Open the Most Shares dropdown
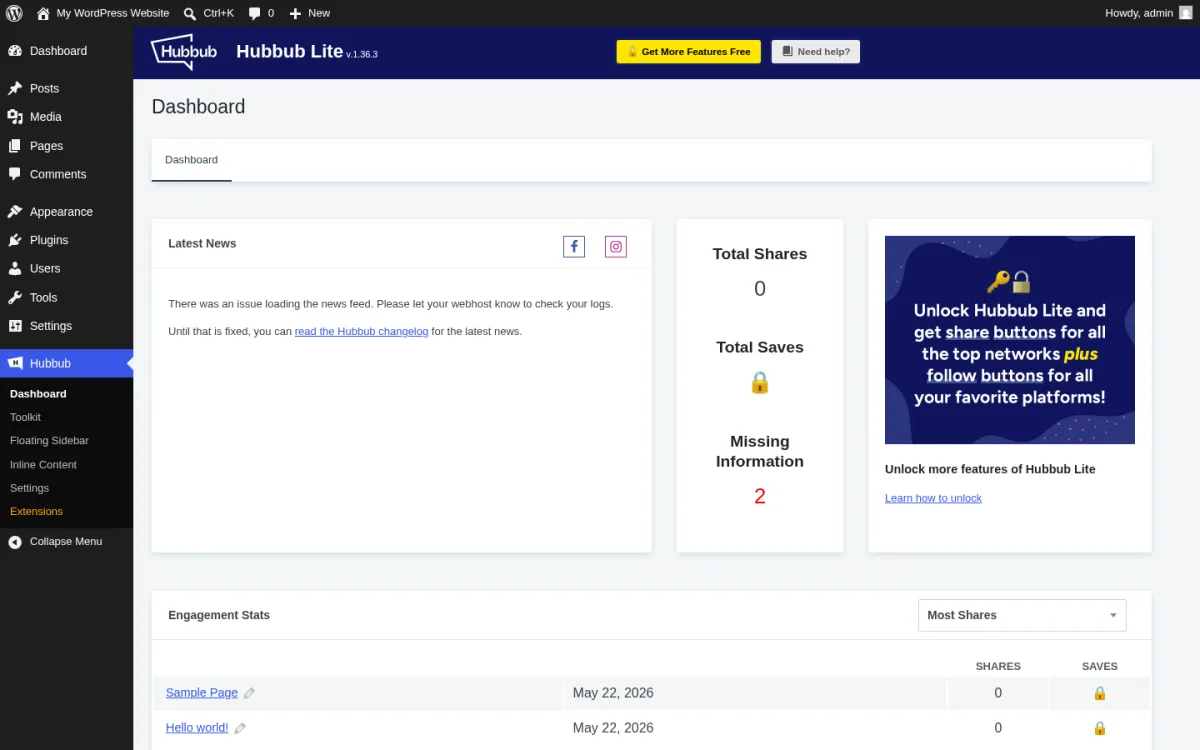 click(x=1022, y=615)
